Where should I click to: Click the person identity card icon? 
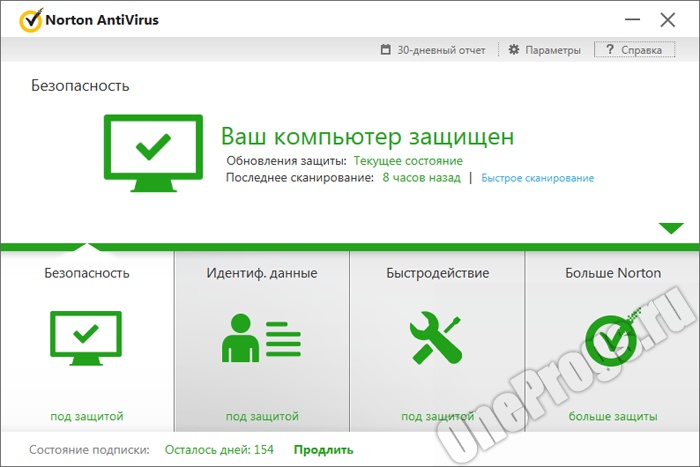click(x=262, y=338)
